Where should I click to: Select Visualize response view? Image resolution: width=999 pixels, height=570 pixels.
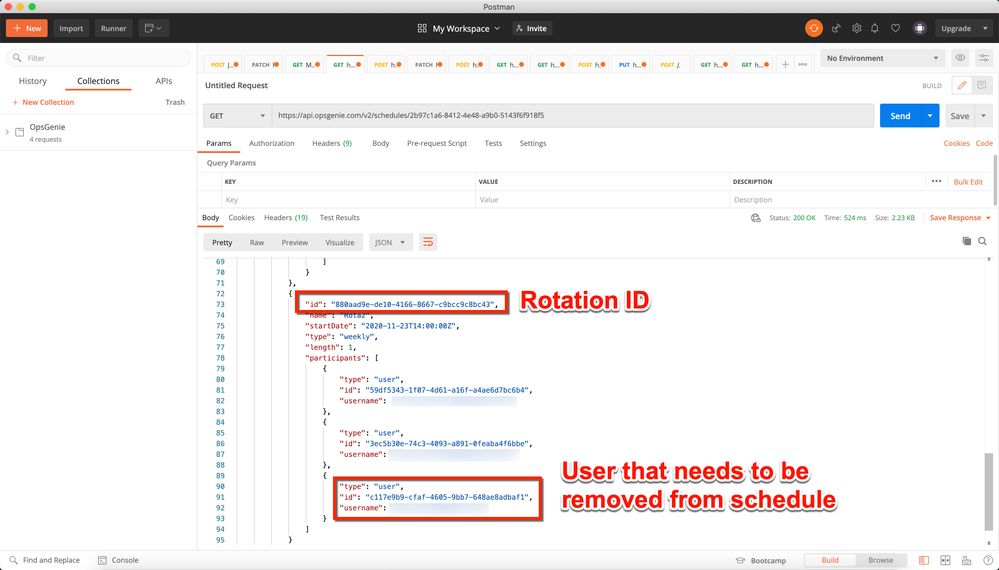[x=340, y=243]
